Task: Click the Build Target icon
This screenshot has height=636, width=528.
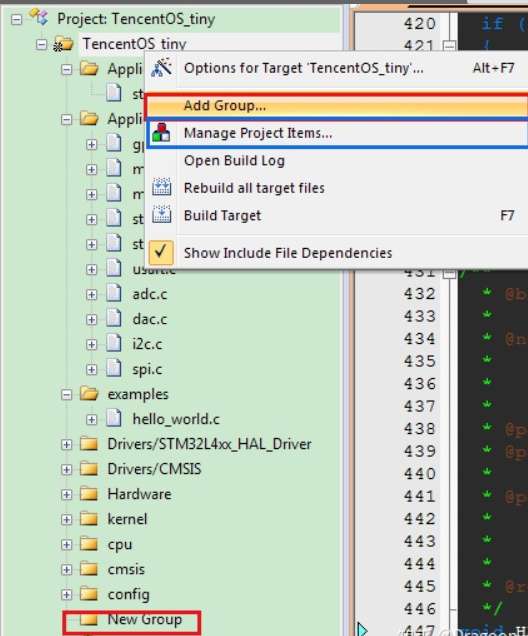Action: [x=161, y=215]
